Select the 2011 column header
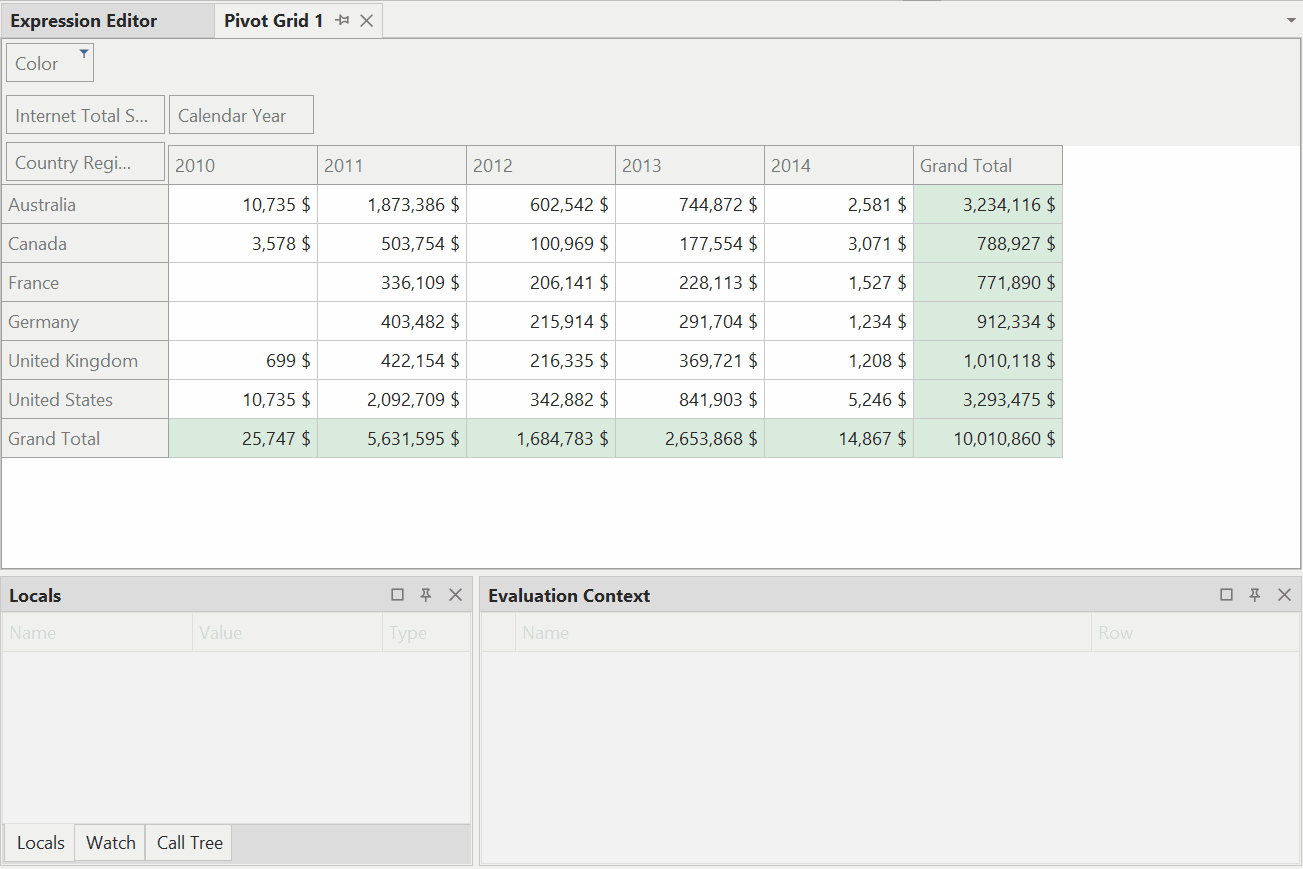This screenshot has width=1303, height=869. [x=391, y=166]
